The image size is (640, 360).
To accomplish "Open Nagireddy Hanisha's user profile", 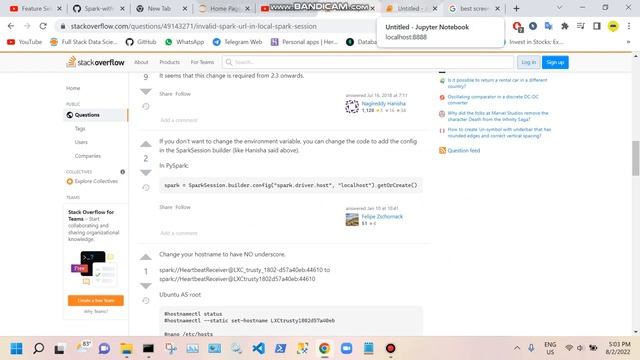I will point(383,104).
